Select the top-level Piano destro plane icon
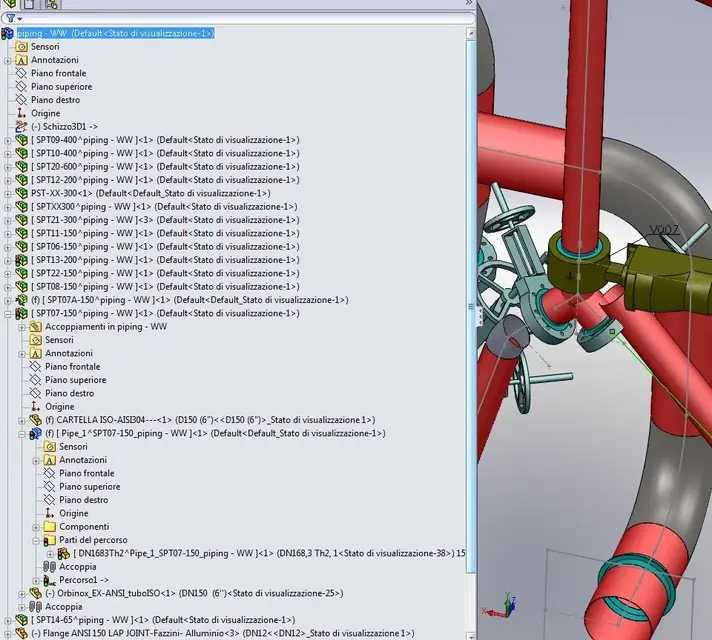This screenshot has height=640, width=712. click(21, 100)
